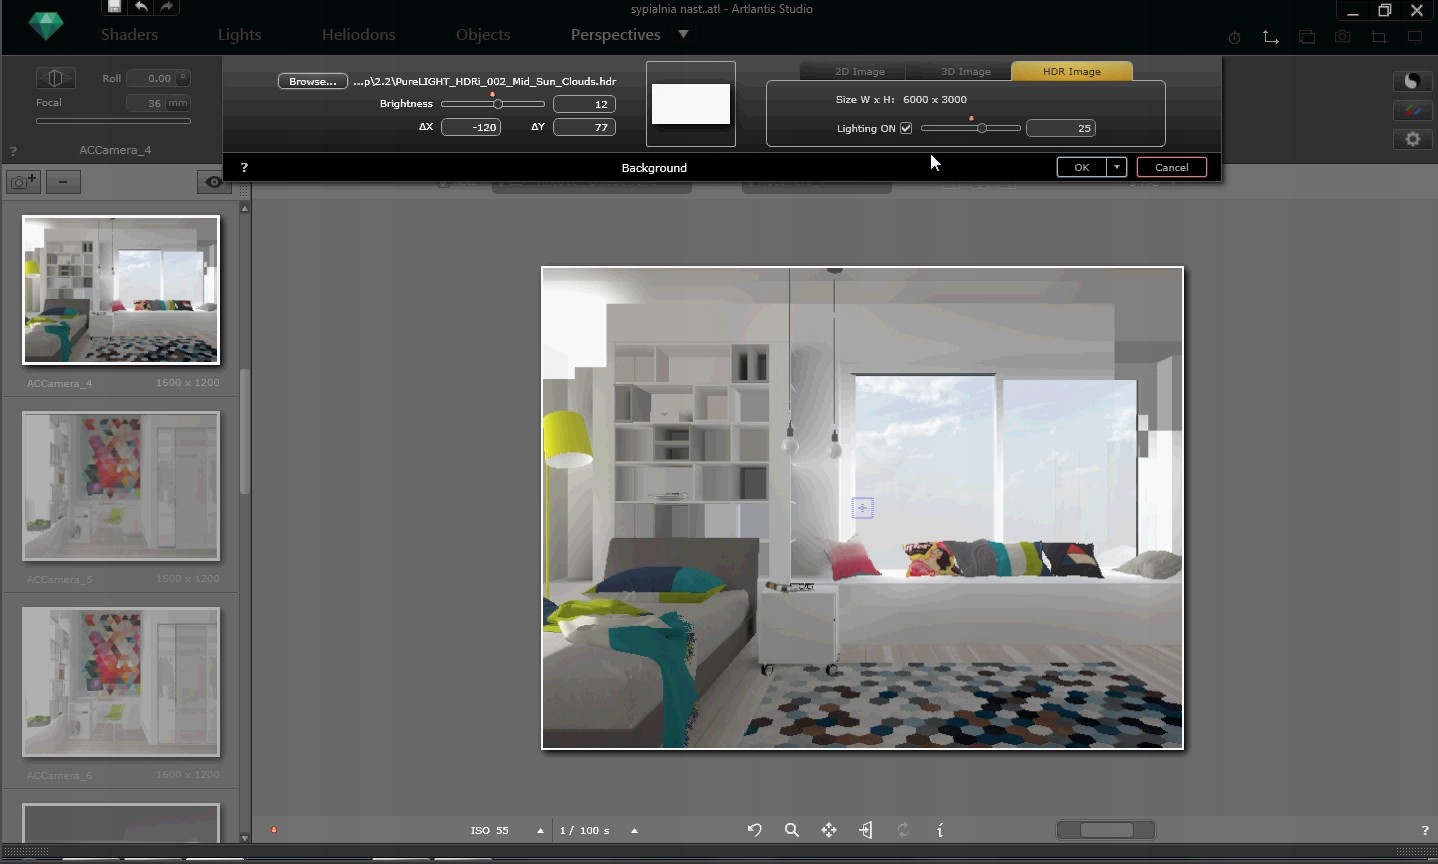Open the settings gear on right panel
This screenshot has width=1438, height=864.
[1412, 139]
